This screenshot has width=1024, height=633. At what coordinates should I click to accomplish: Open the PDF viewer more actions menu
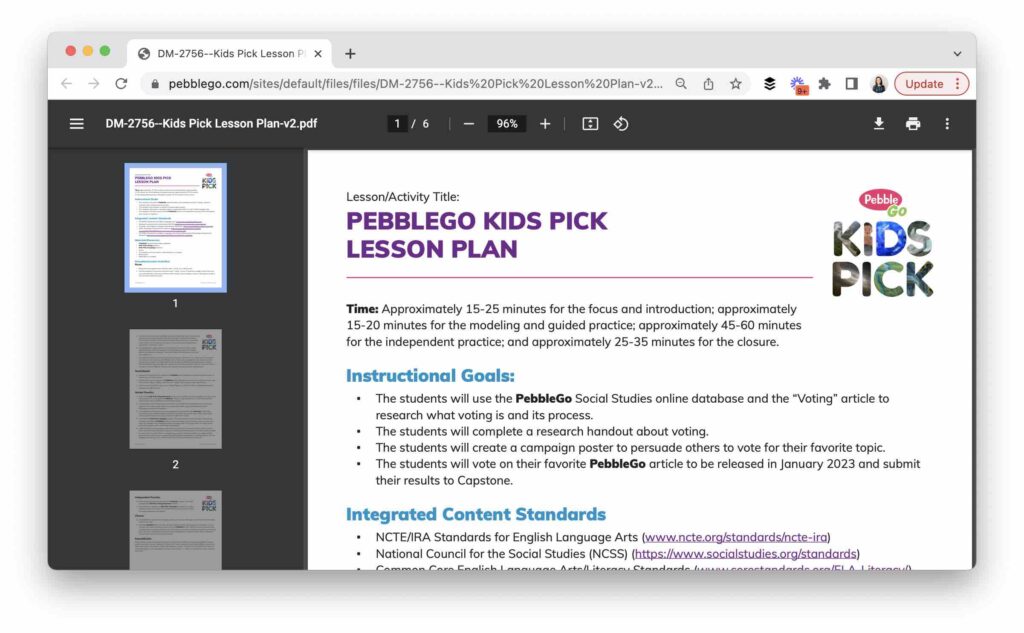[947, 124]
